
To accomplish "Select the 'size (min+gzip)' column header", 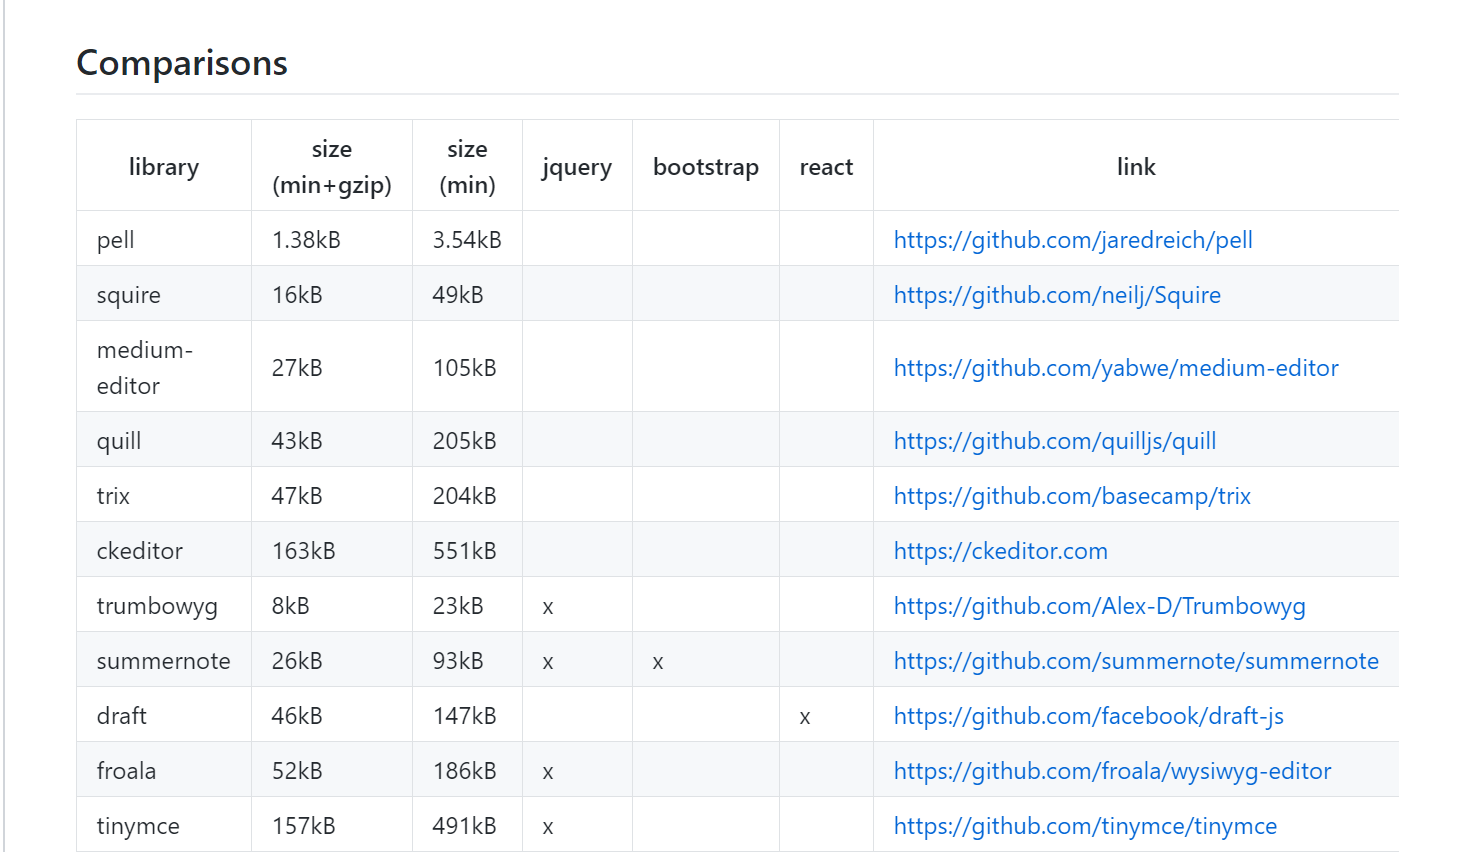I will (x=332, y=167).
